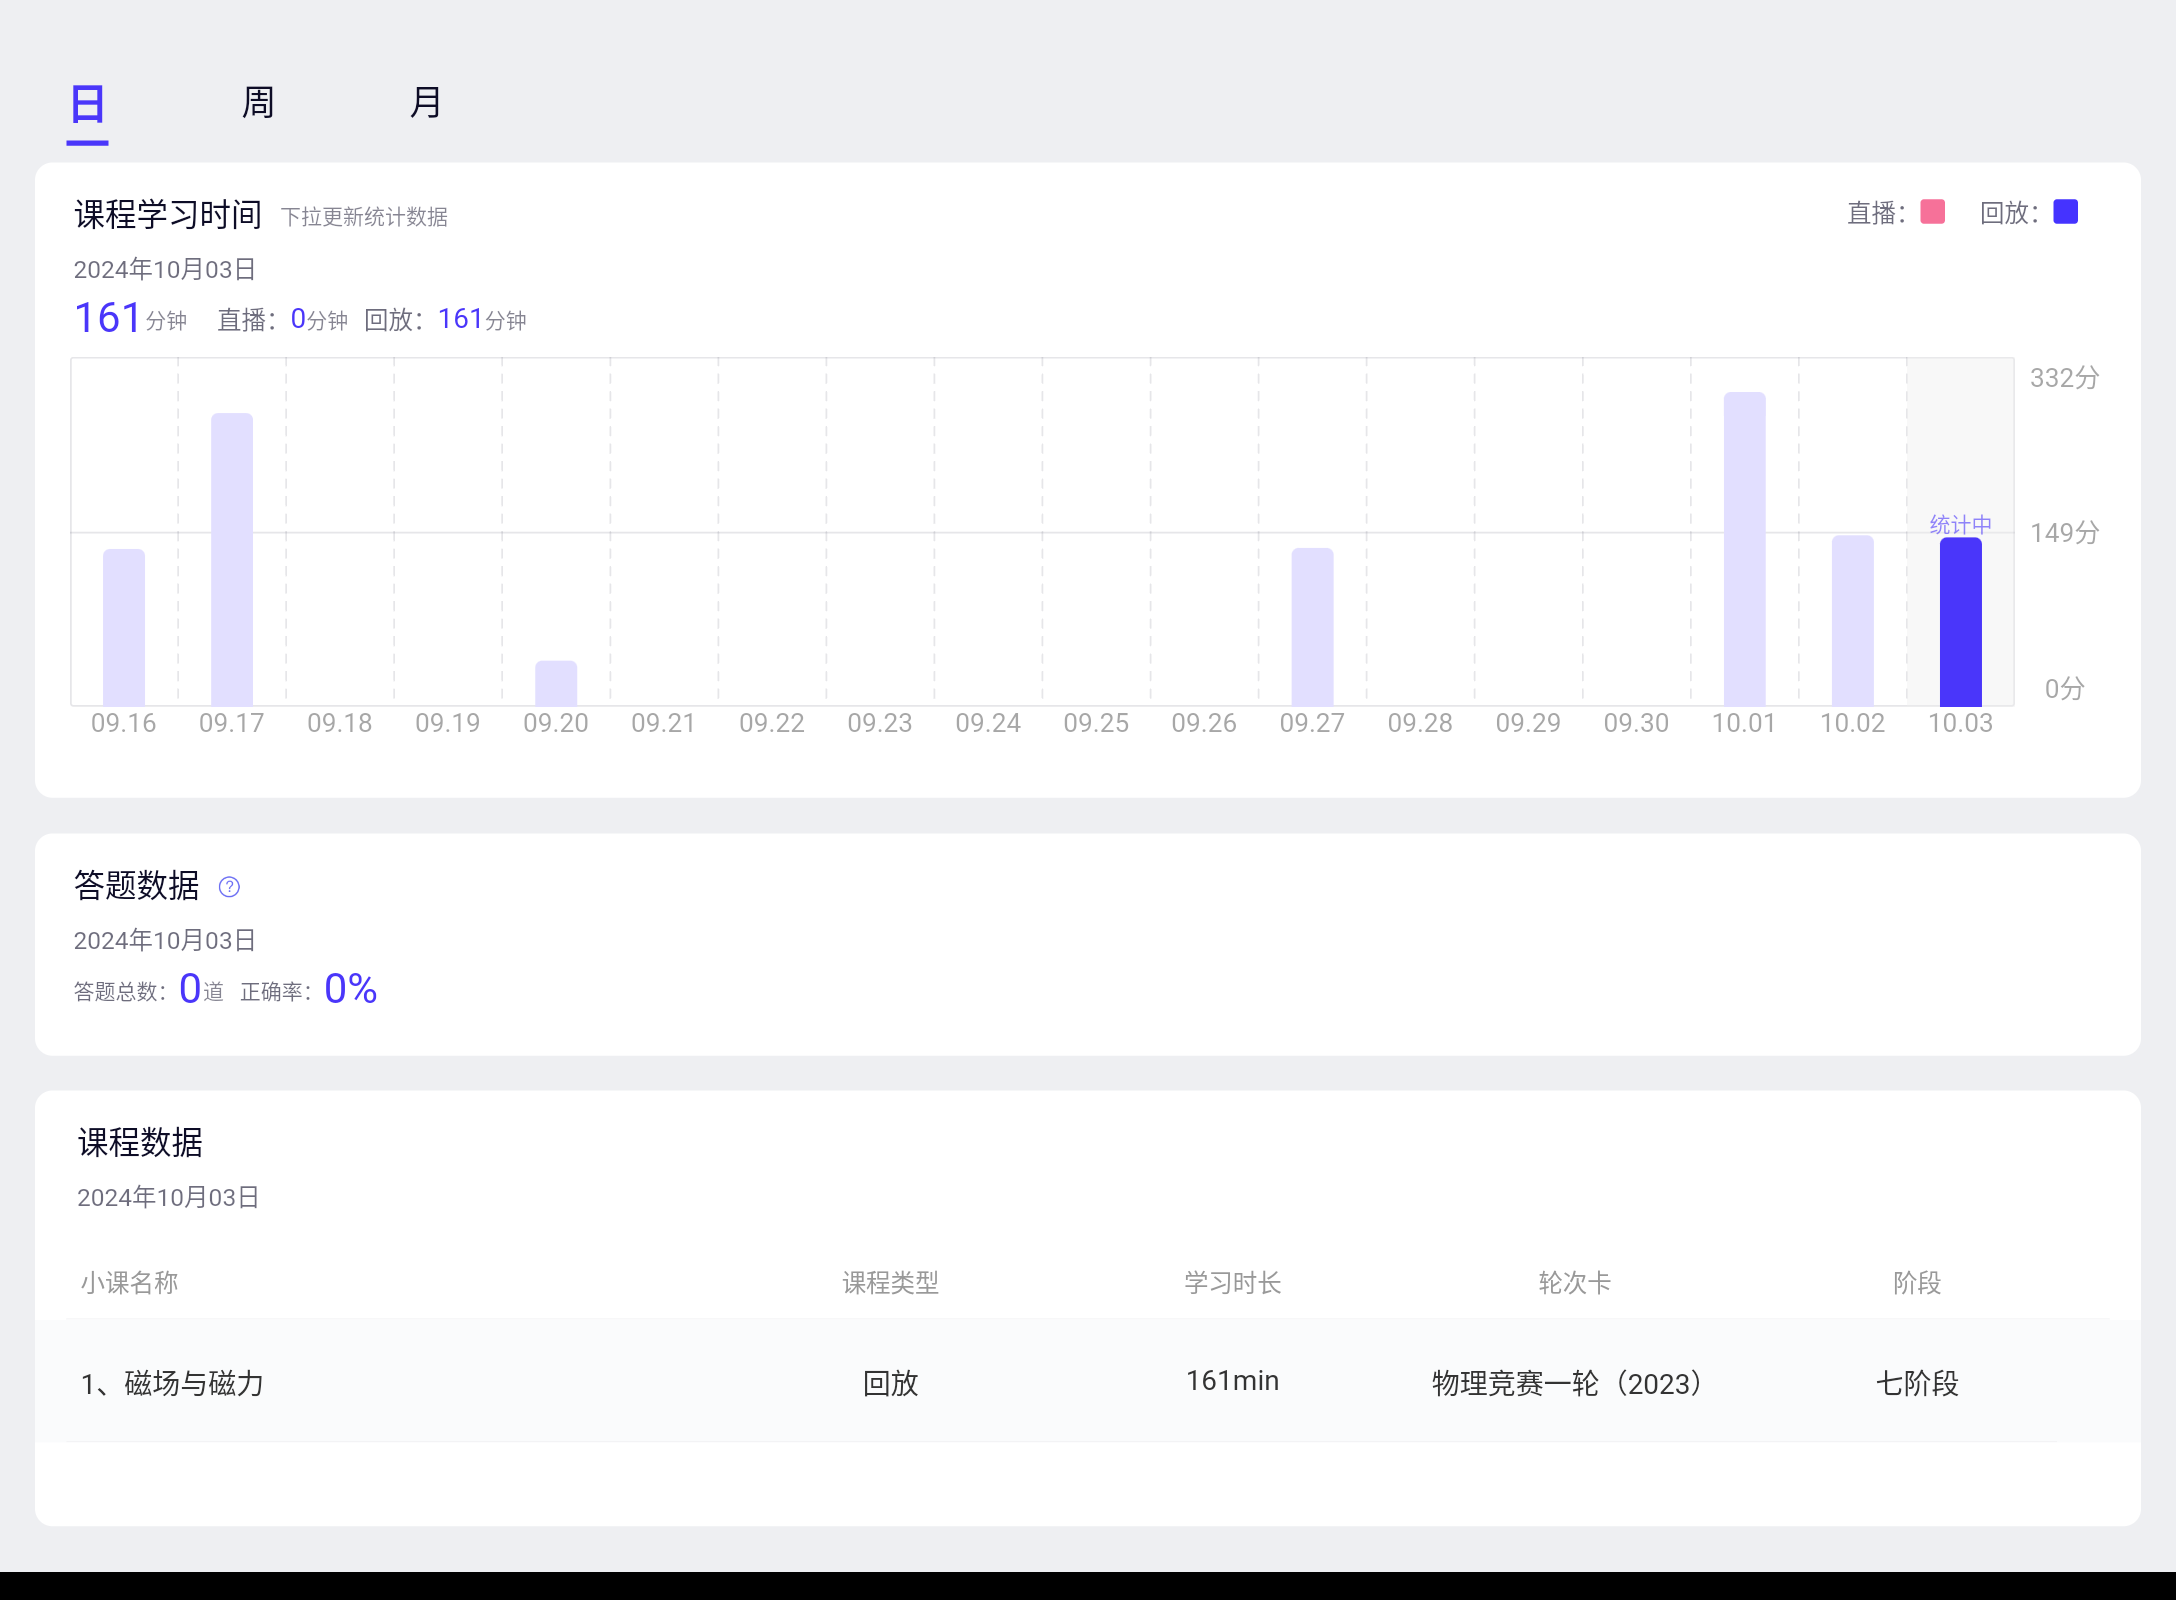The image size is (2176, 1600).
Task: Click the 课程学习时间 heading
Action: point(168,214)
